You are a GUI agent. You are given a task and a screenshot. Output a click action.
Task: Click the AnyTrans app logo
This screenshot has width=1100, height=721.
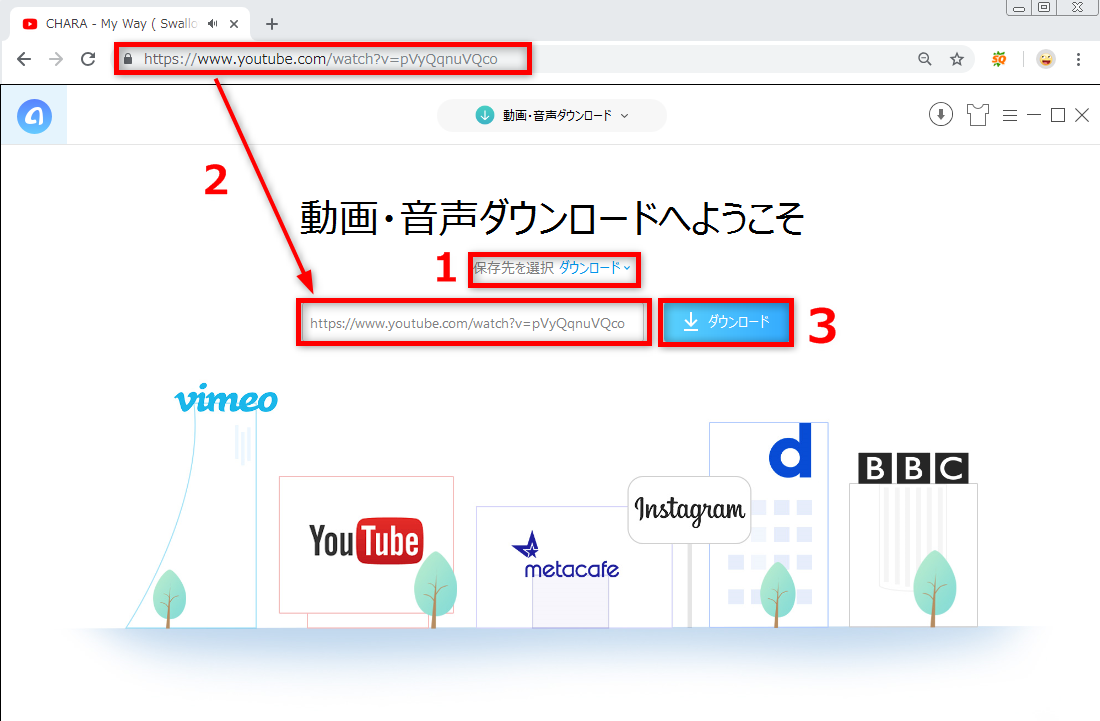tap(34, 116)
